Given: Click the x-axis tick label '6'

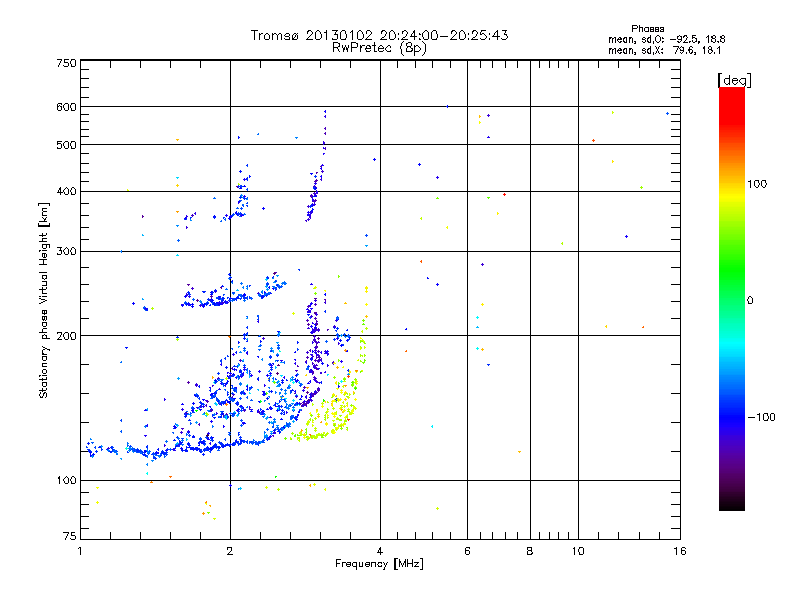Looking at the screenshot, I should [x=467, y=551].
